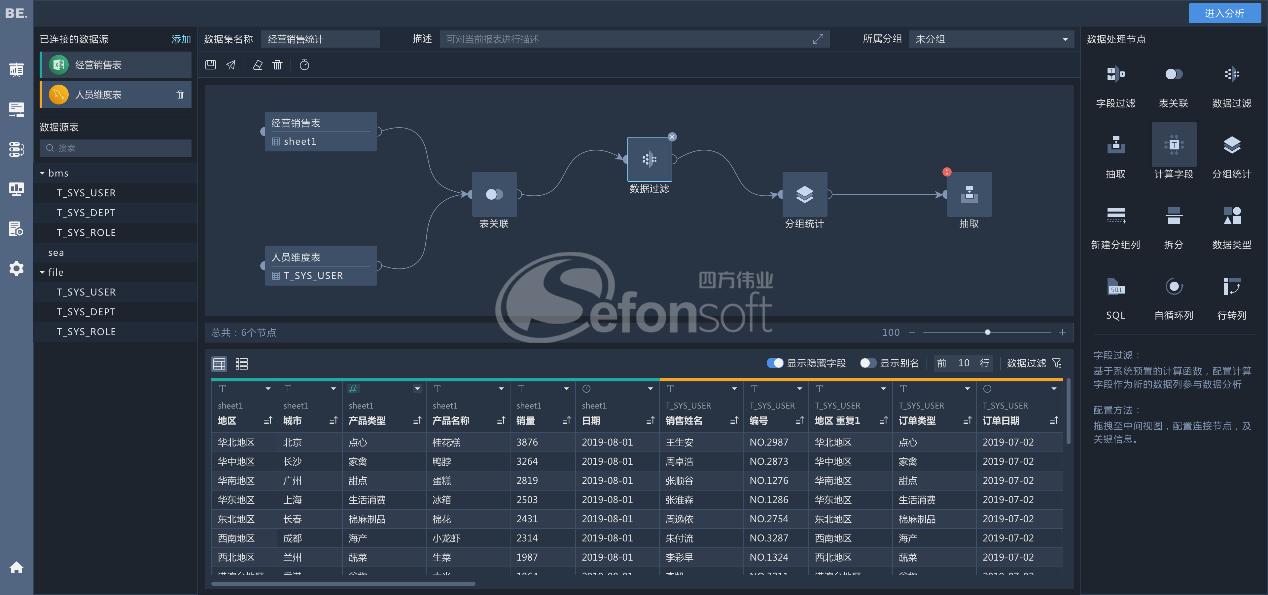Collapse the bms tree node
Screen dimensions: 1268x595
43,173
